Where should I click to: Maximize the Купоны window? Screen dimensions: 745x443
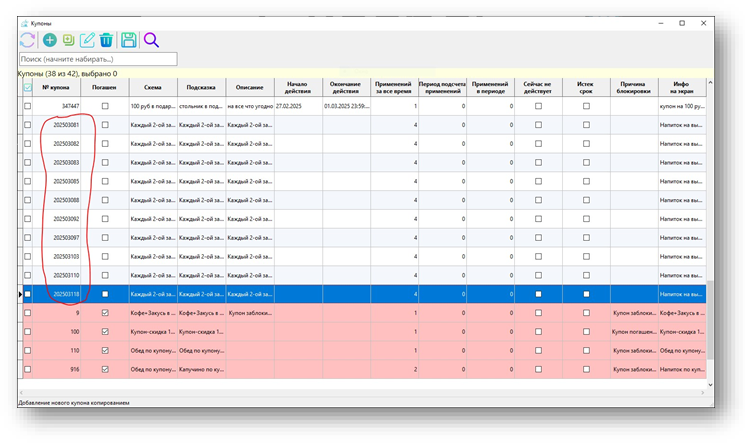682,22
